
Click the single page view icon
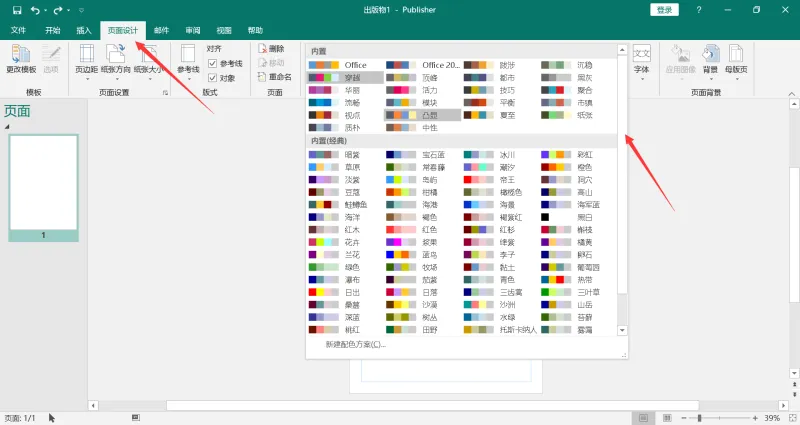click(x=643, y=418)
